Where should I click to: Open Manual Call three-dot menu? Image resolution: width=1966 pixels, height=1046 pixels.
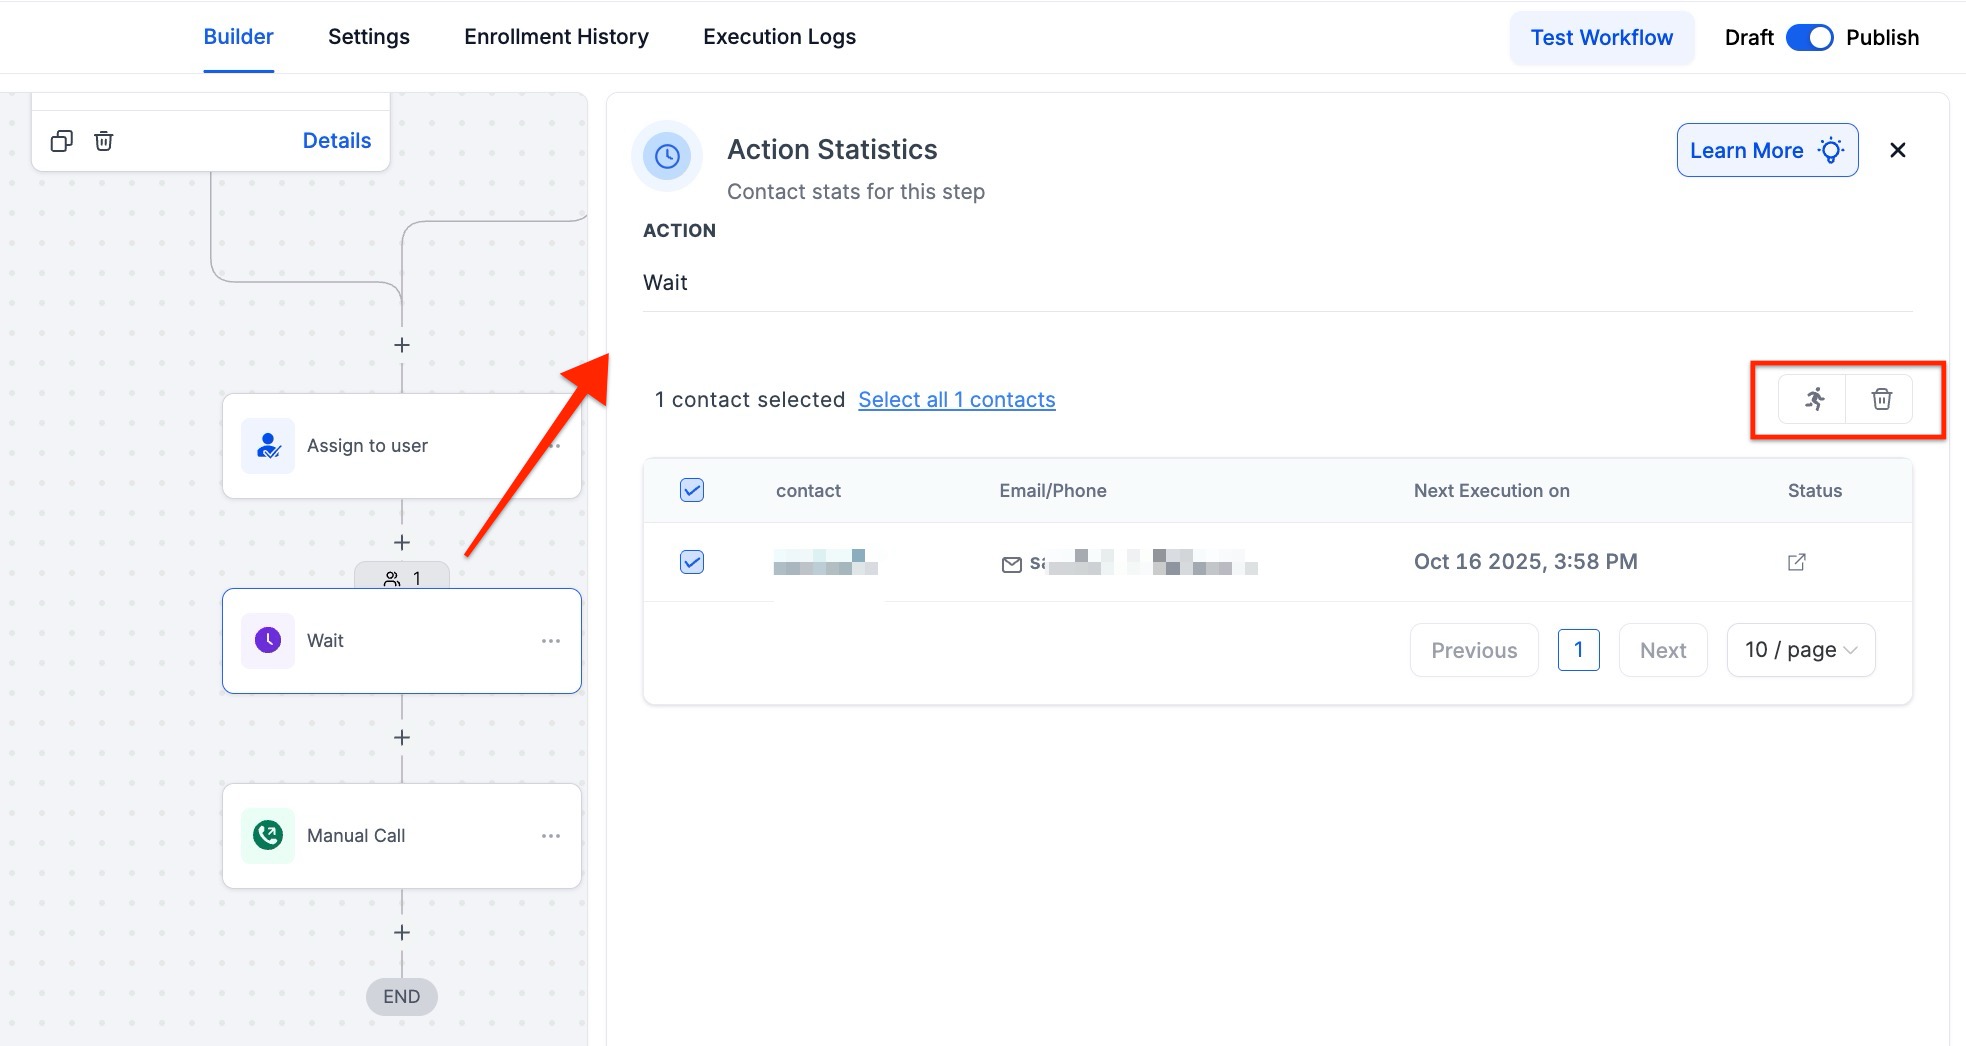click(x=551, y=836)
